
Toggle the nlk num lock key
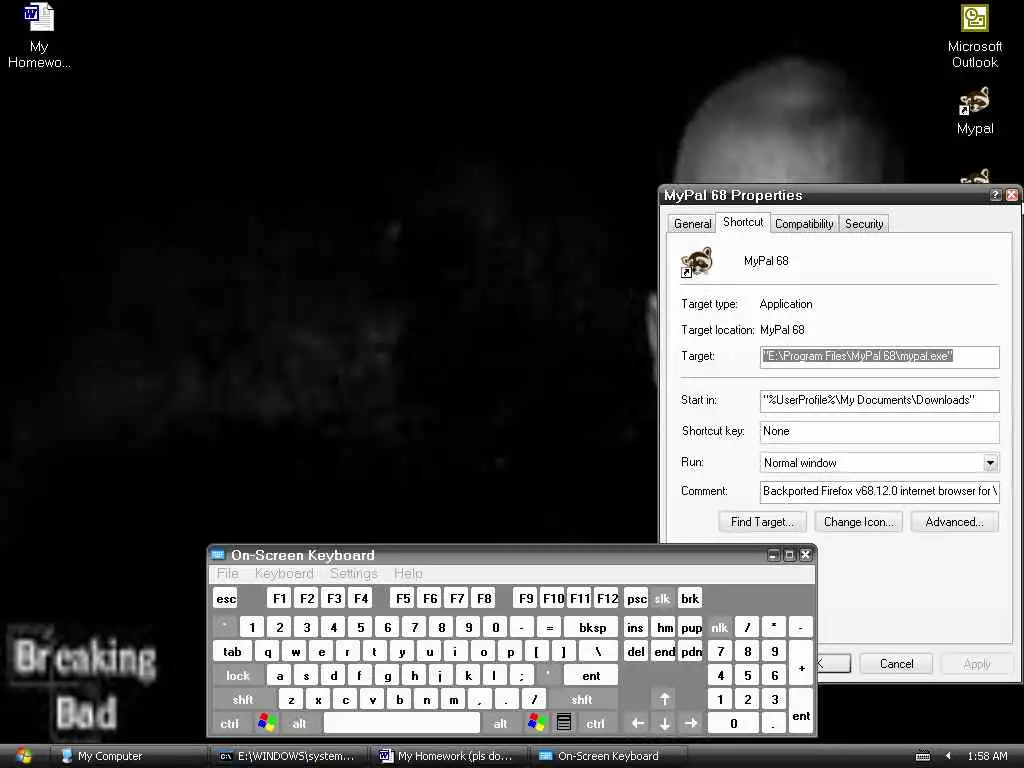point(719,628)
